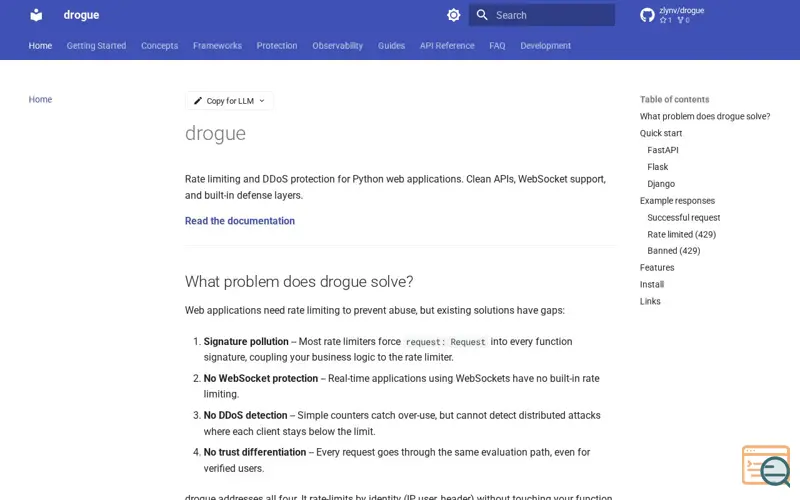Go to Django section in contents
Viewport: 800px width, 500px height.
(661, 184)
